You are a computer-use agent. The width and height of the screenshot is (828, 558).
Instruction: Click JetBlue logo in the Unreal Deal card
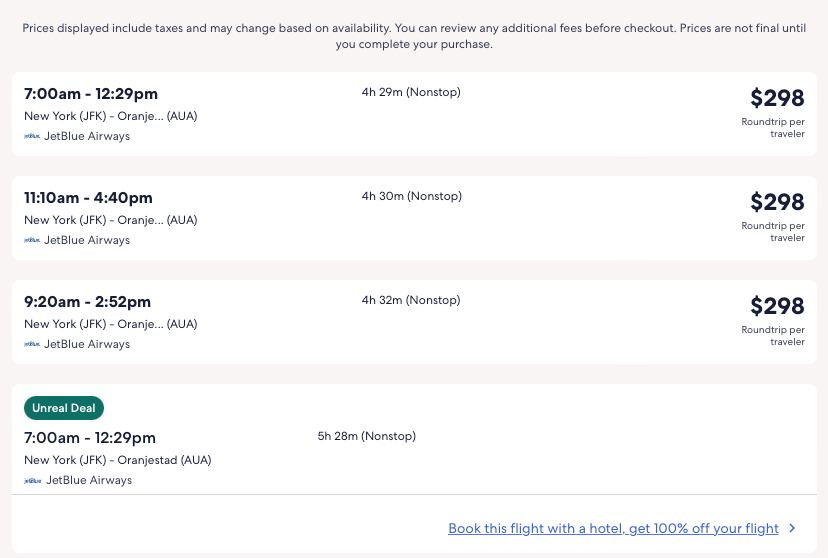pyautogui.click(x=32, y=480)
